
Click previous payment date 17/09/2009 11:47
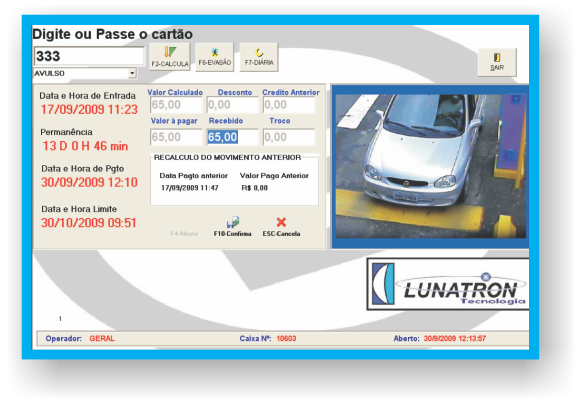tap(190, 188)
